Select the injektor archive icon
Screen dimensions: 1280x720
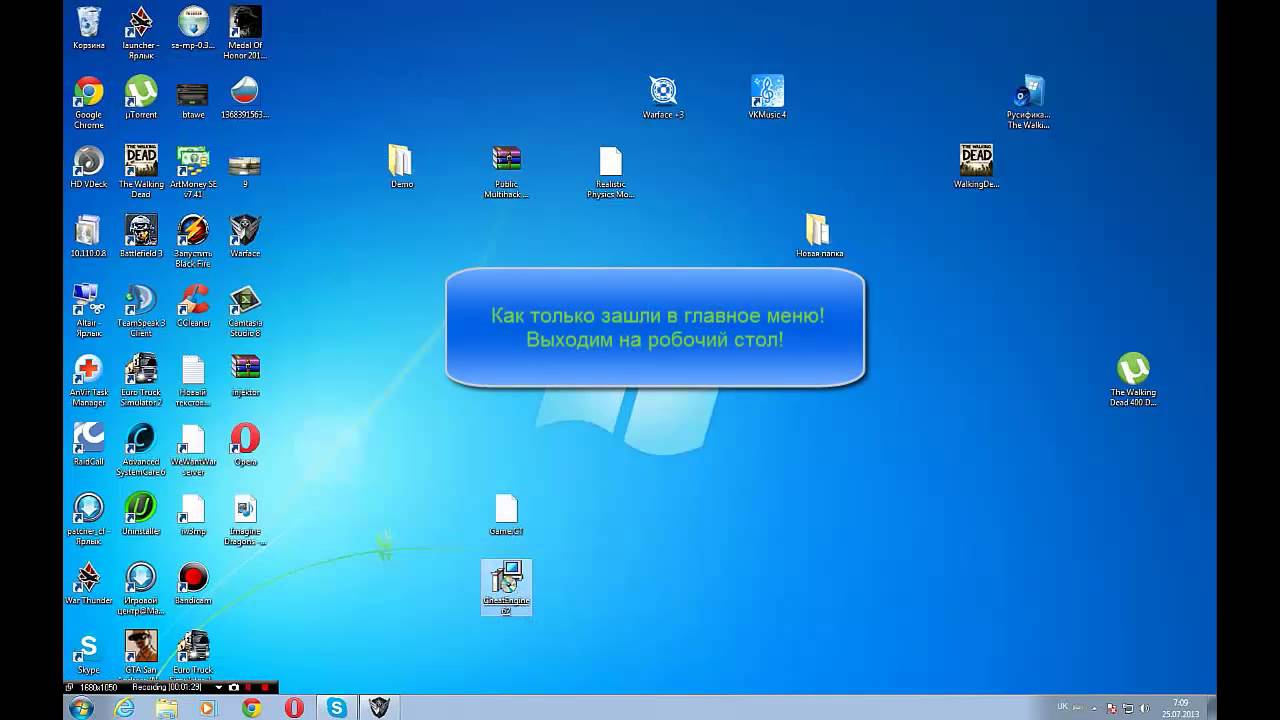(245, 375)
